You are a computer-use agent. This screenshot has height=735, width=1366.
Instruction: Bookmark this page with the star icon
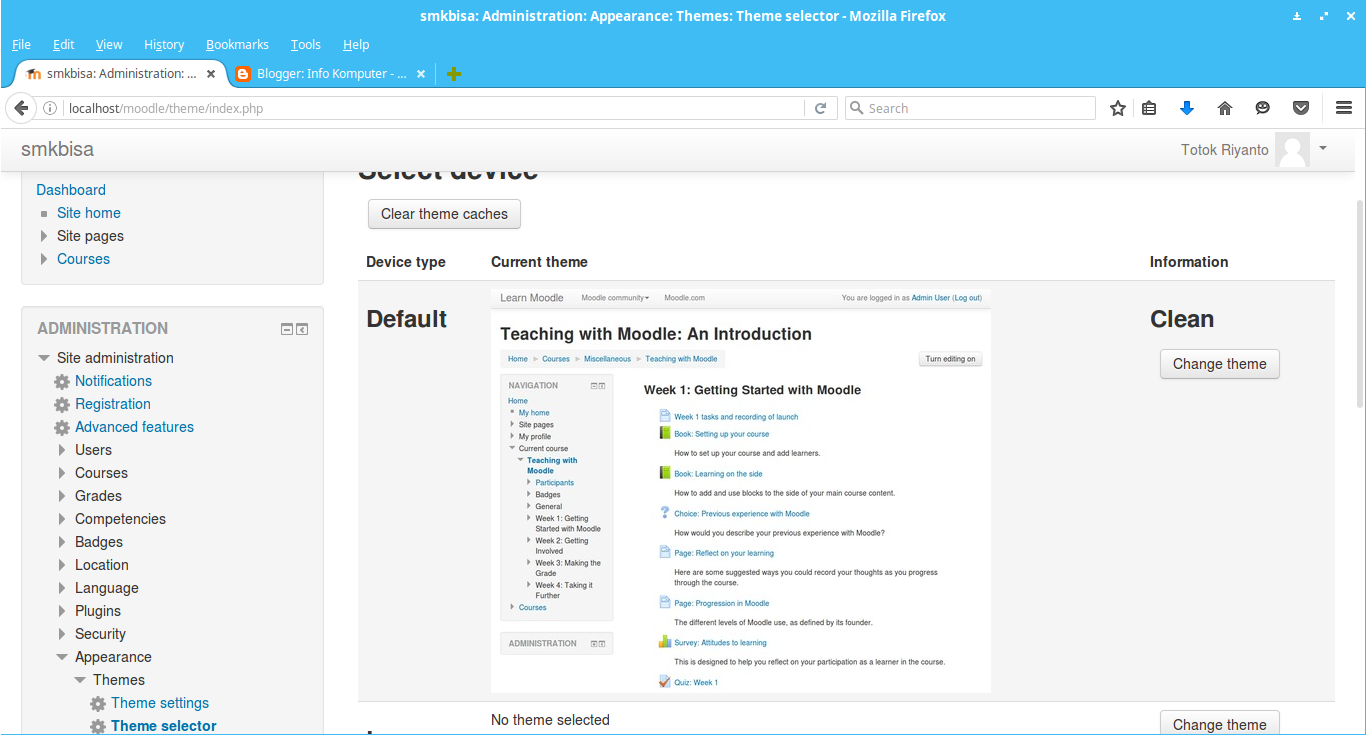pyautogui.click(x=1118, y=108)
